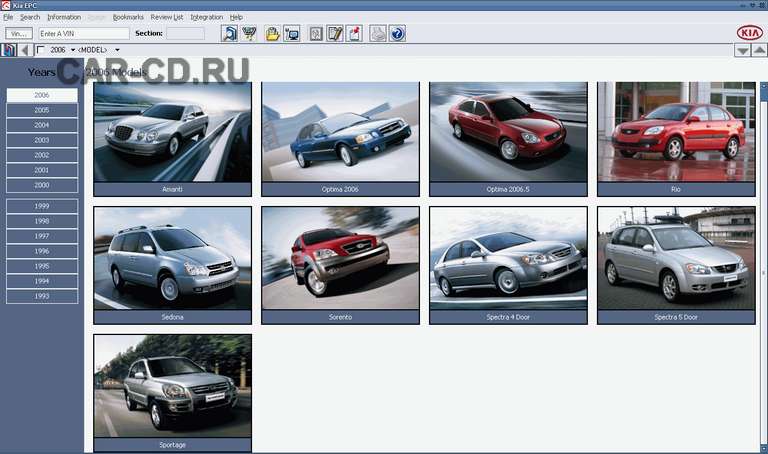This screenshot has width=768, height=454.
Task: Open the notepad with pencil icon
Action: pyautogui.click(x=335, y=33)
